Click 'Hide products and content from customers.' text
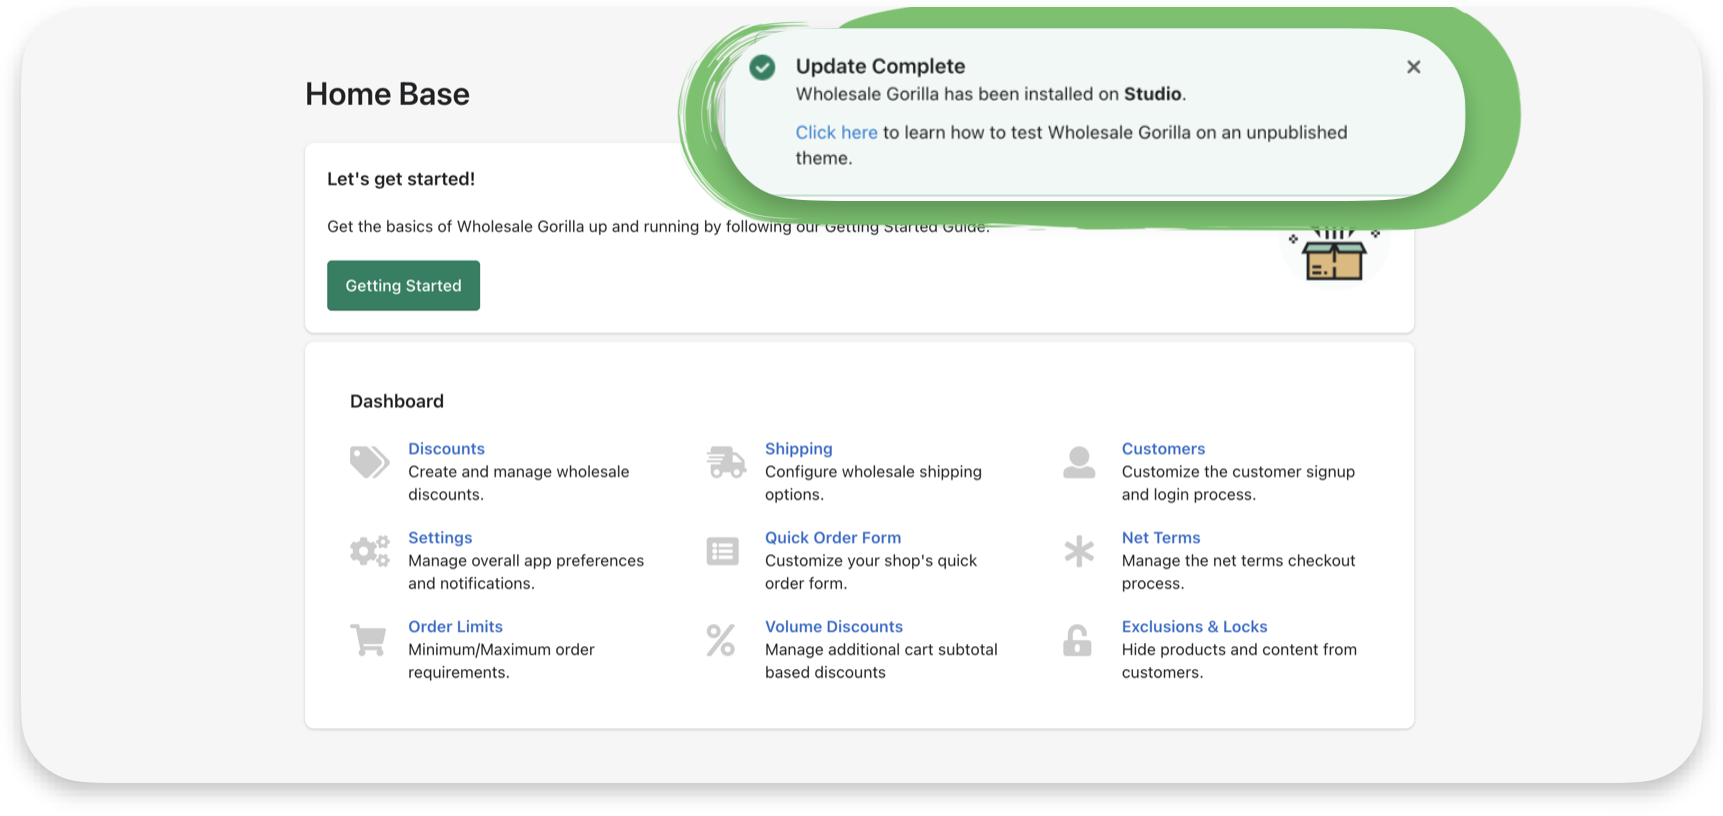The image size is (1723, 816). (1239, 661)
